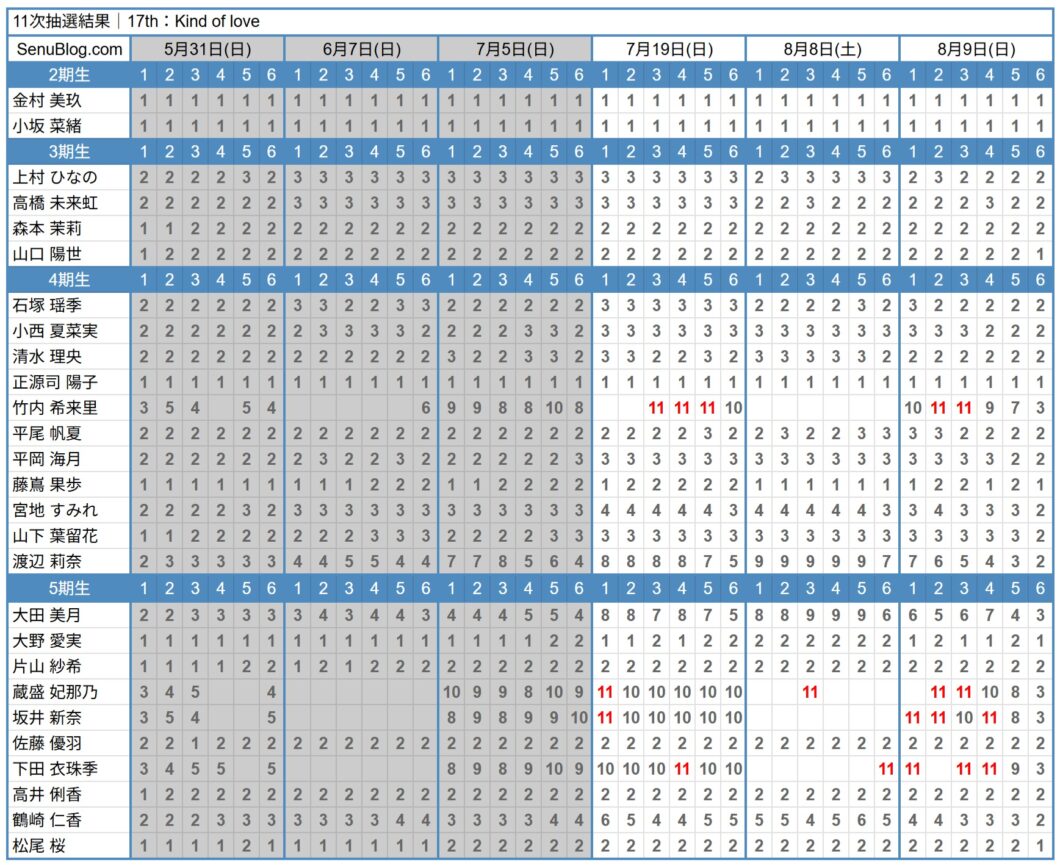Click the 8月8日(土) date header

tap(823, 49)
